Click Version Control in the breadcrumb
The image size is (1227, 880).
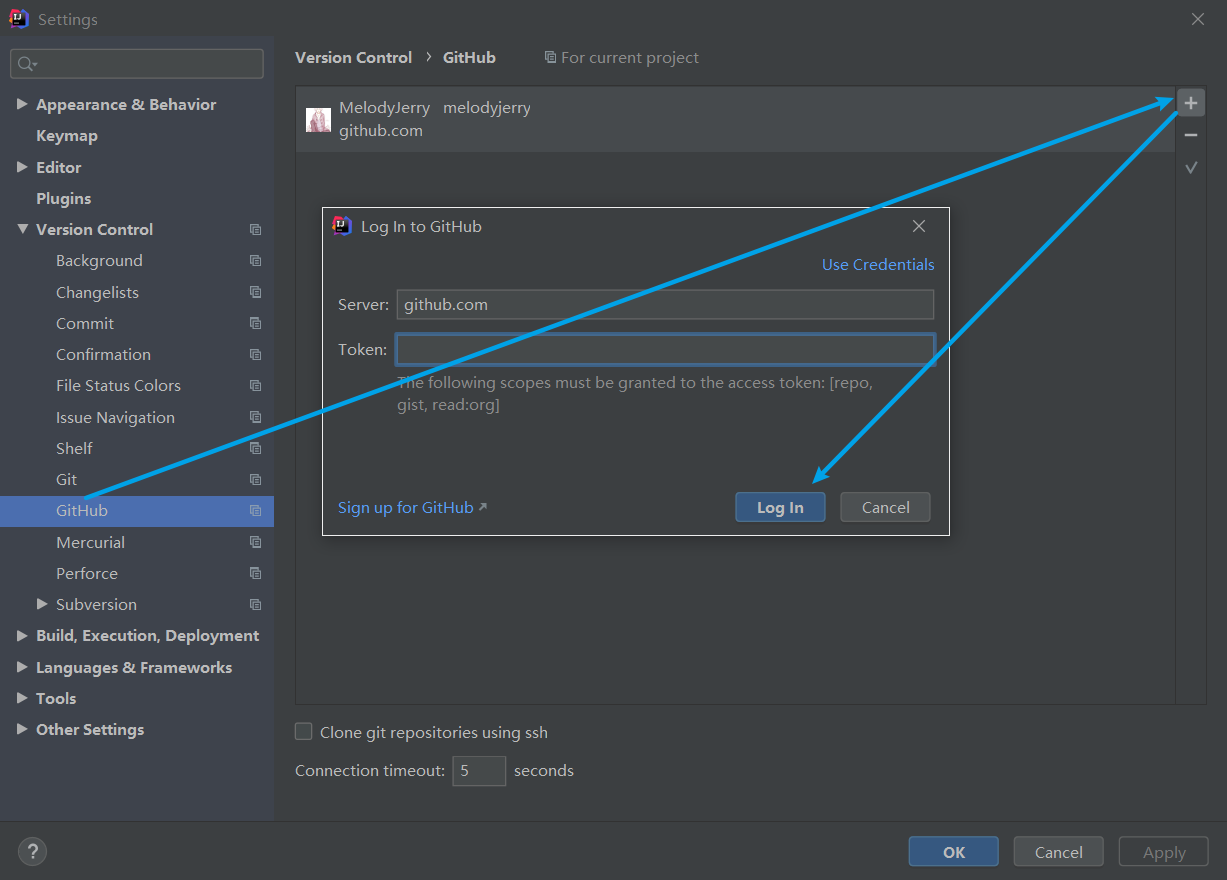(x=353, y=58)
